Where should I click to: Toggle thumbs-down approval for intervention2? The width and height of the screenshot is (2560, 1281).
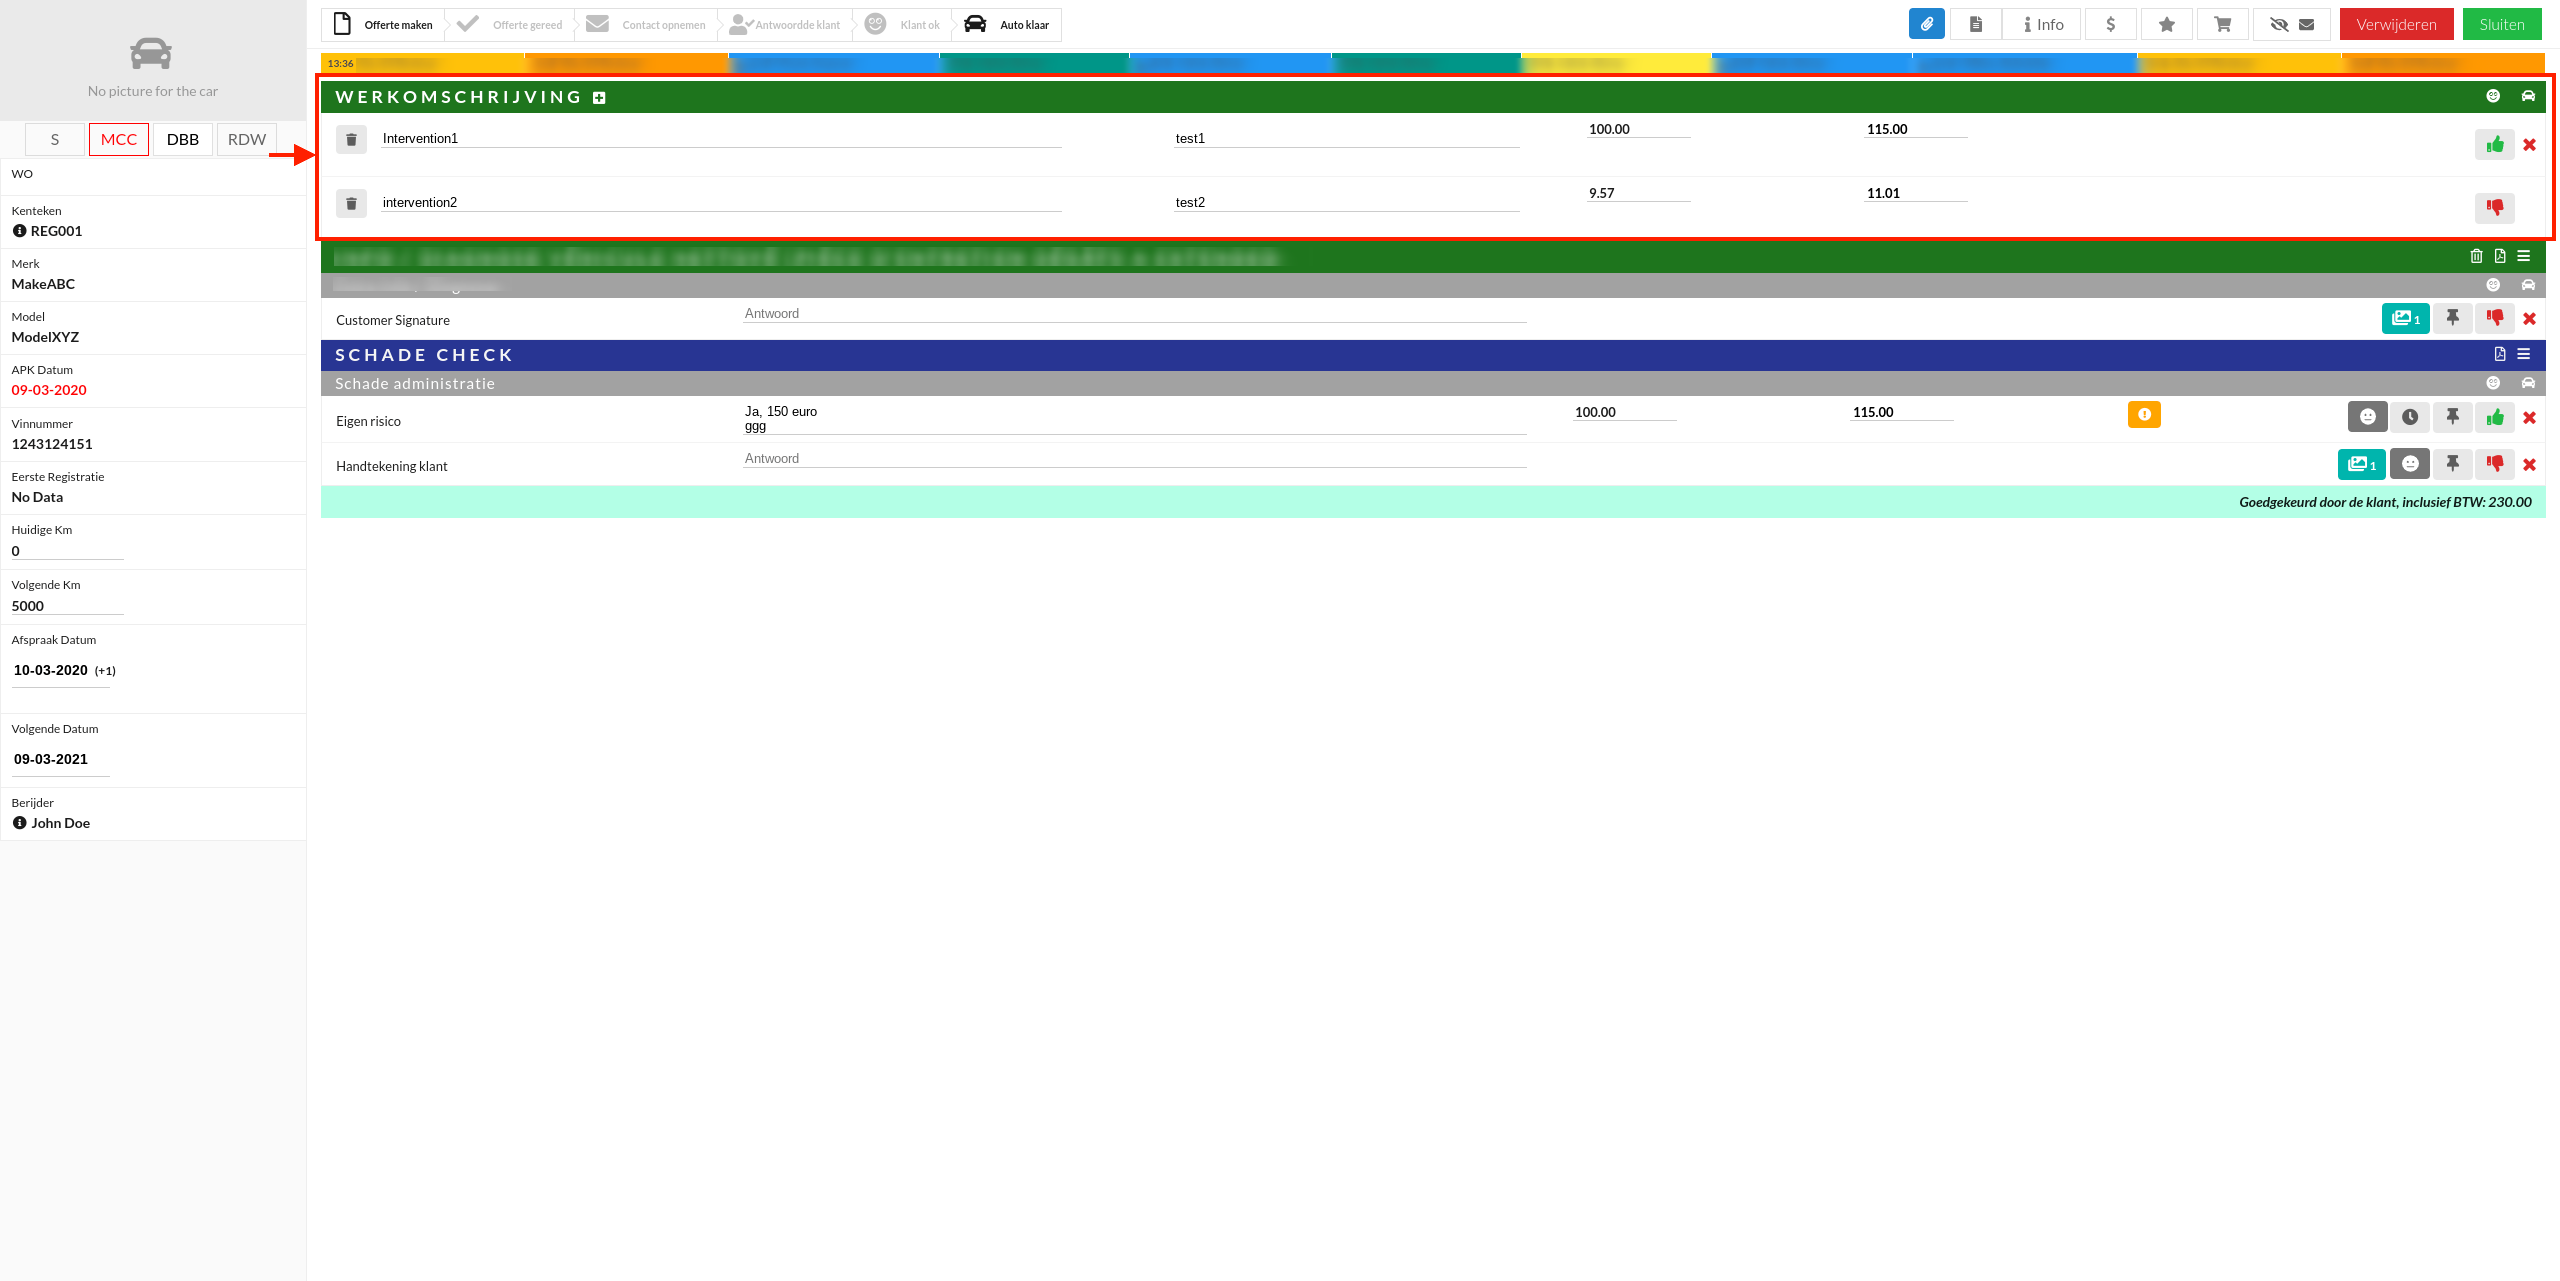[2495, 207]
